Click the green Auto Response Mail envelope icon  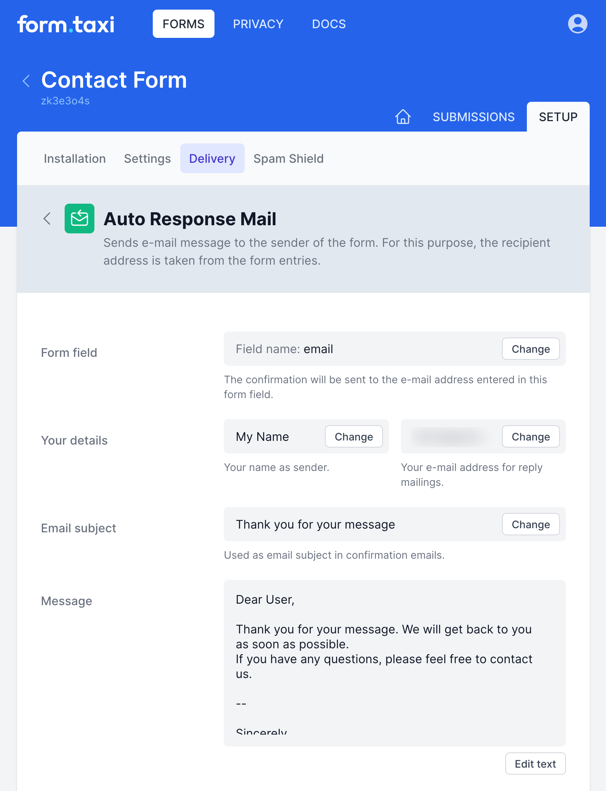(79, 218)
